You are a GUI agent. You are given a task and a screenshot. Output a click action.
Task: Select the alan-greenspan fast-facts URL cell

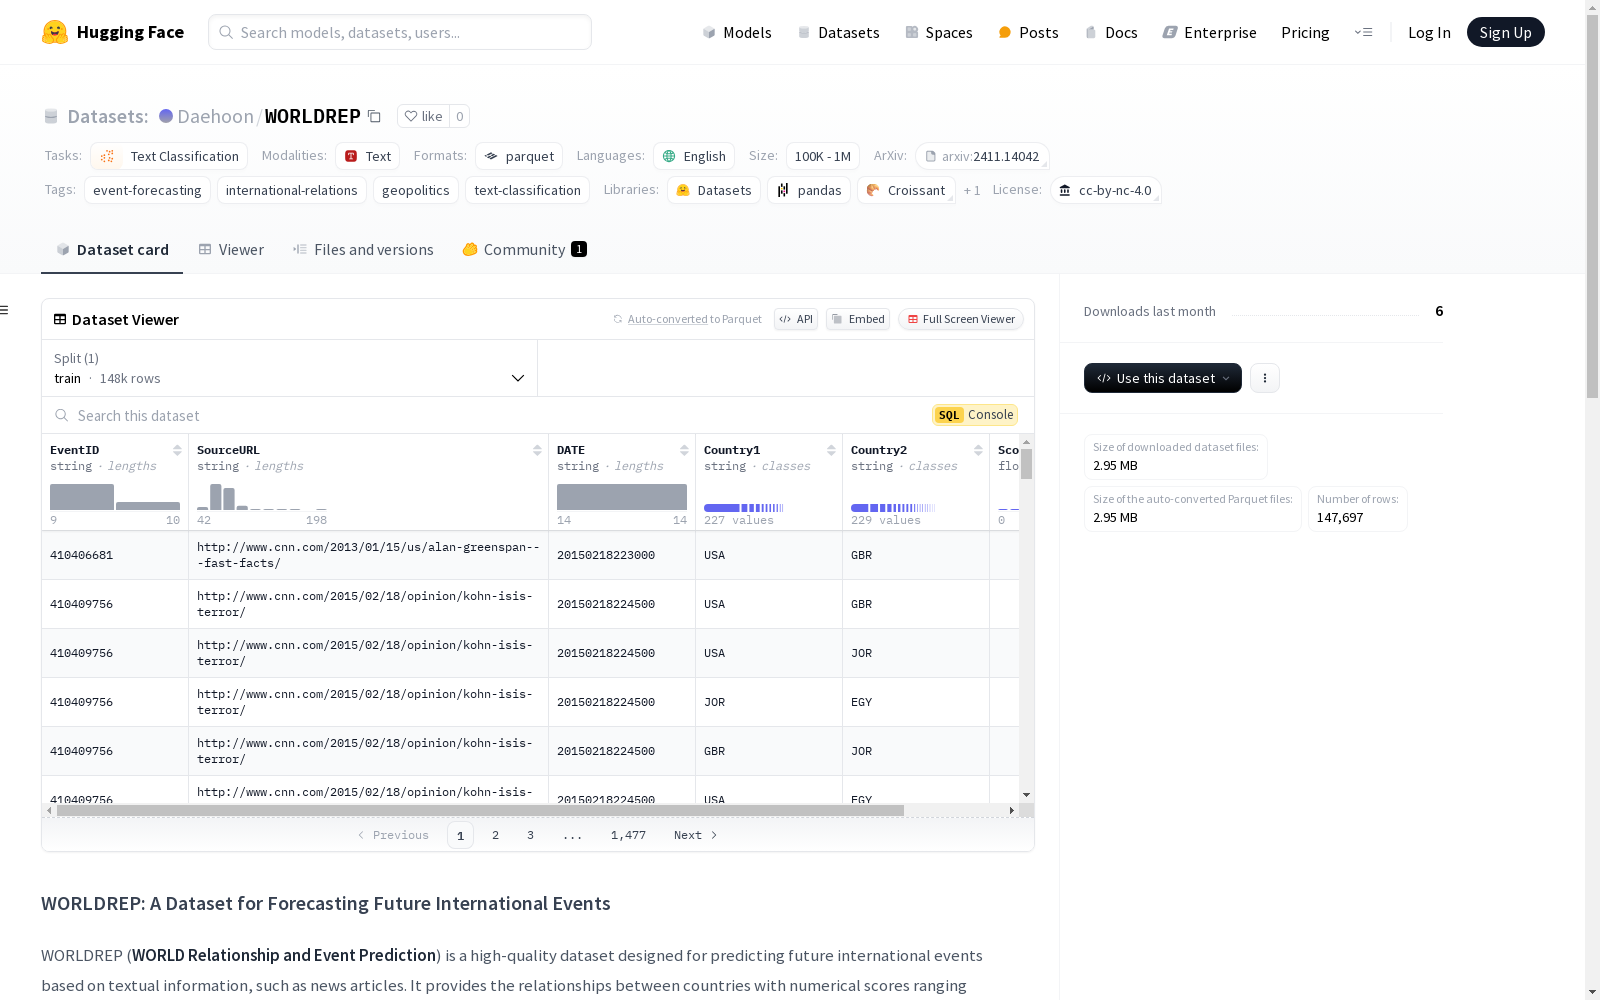[368, 555]
